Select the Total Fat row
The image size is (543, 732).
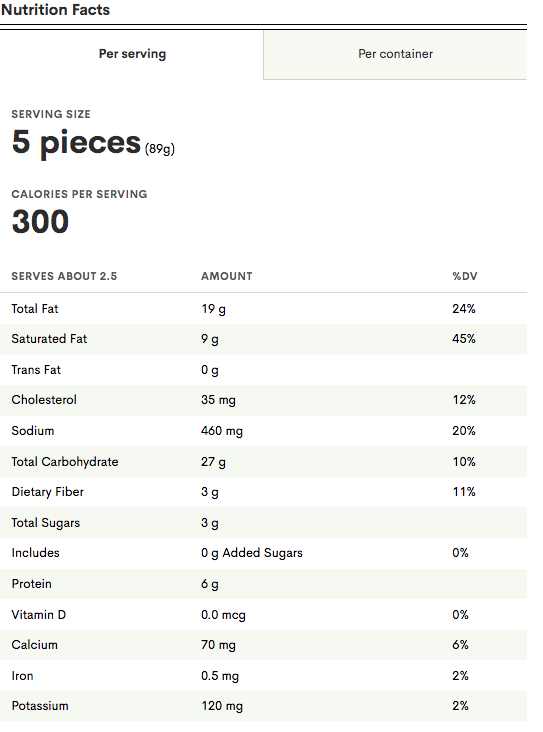click(x=263, y=309)
